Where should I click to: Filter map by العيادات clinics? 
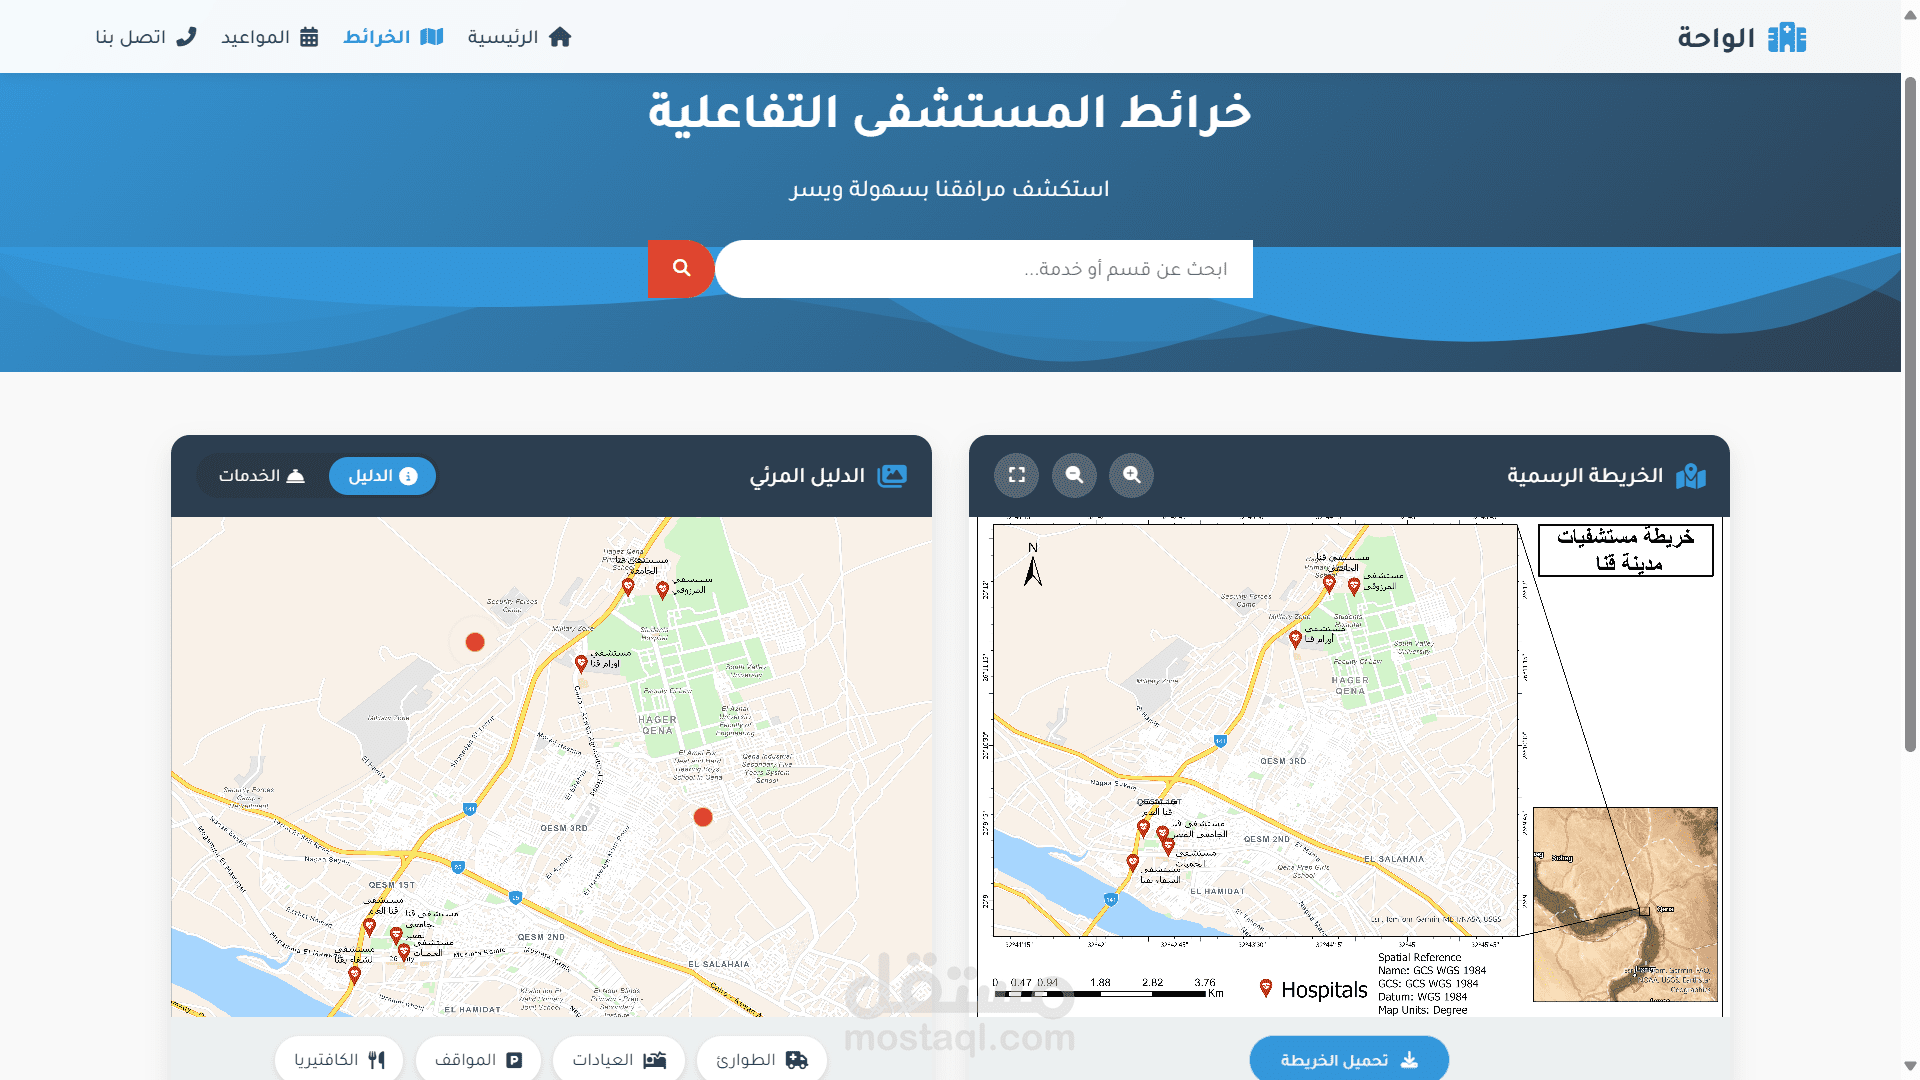[x=619, y=1060]
